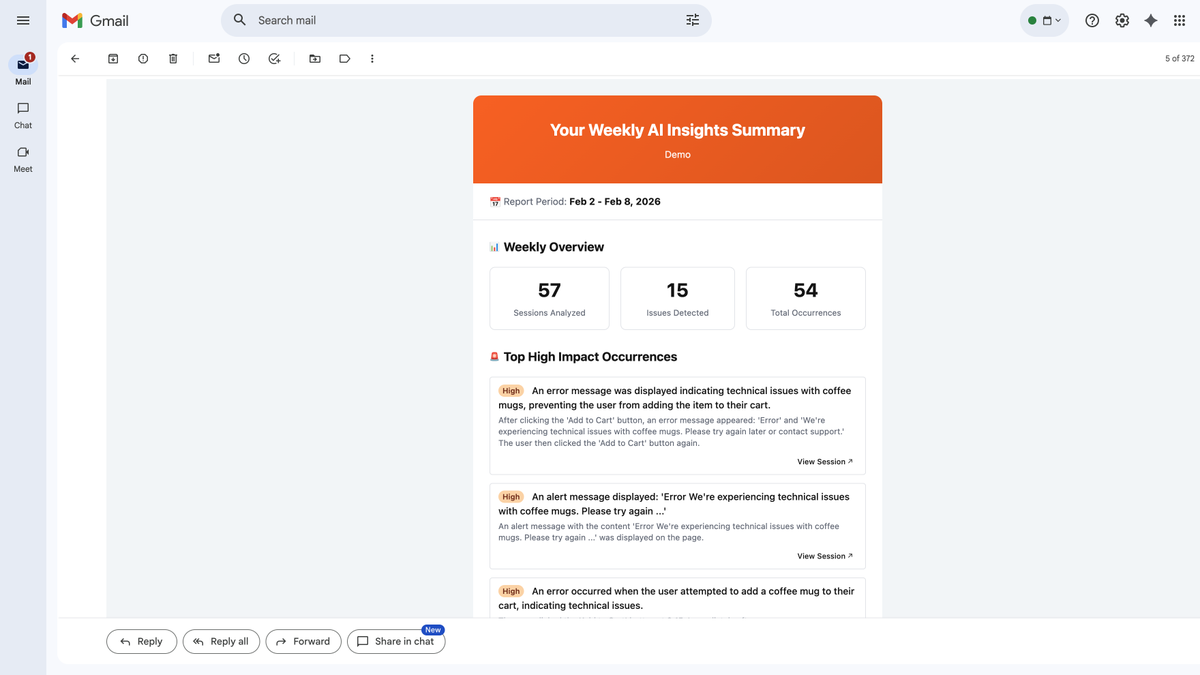Open search options filter icon
1200x675 pixels.
693,20
